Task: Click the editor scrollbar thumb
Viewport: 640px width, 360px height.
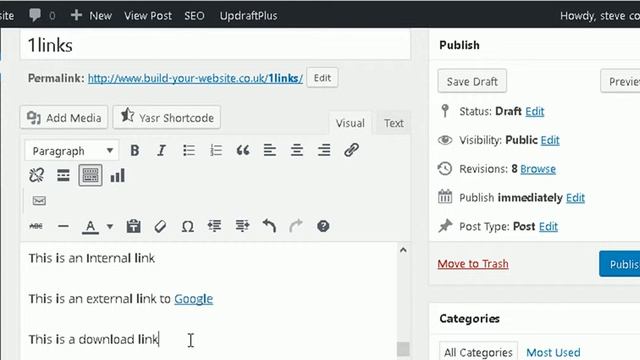Action: 403,349
